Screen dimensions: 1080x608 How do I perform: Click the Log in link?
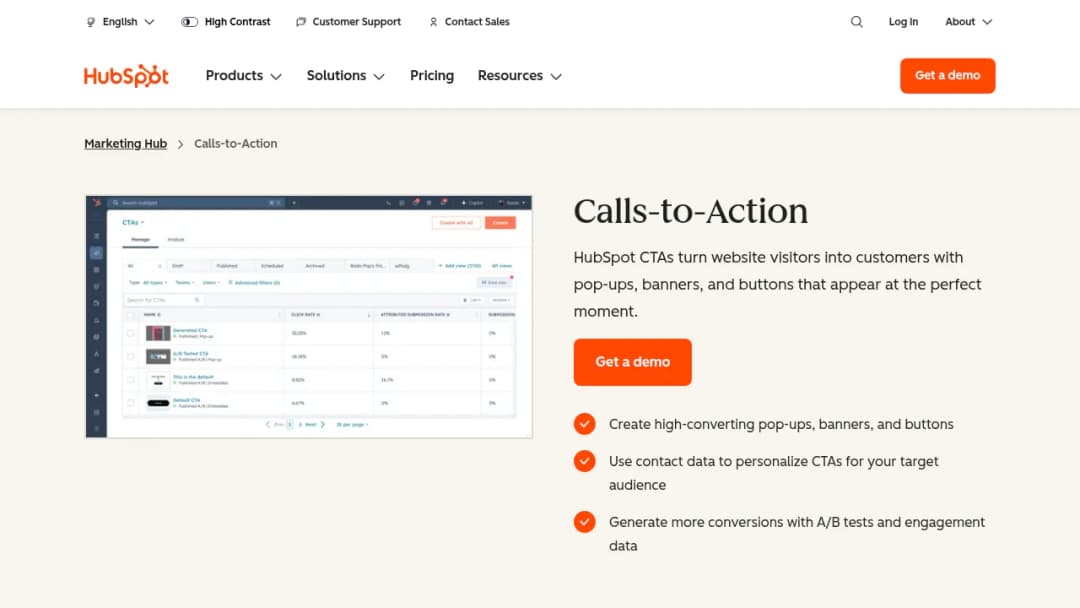[903, 21]
